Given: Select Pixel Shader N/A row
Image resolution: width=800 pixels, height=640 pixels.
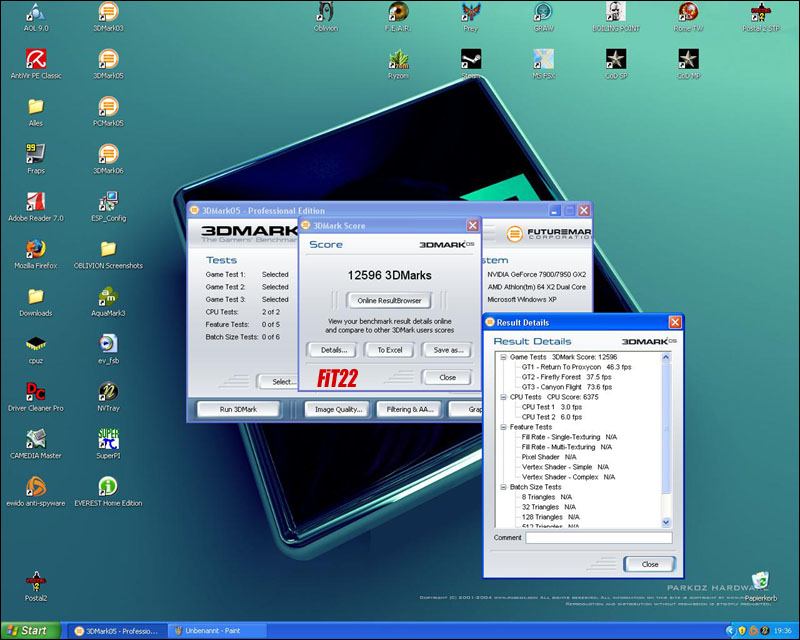Looking at the screenshot, I should pos(548,457).
